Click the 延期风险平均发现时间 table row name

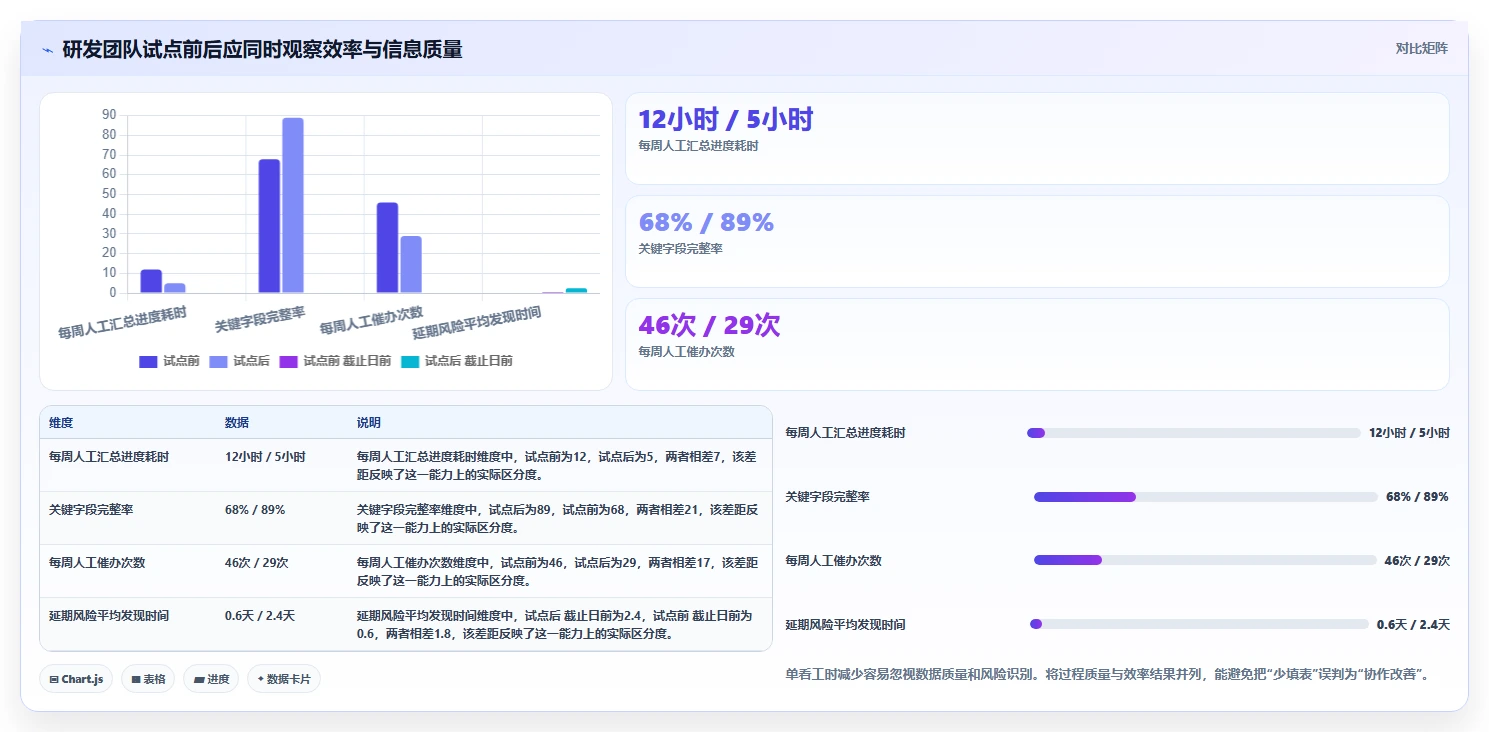click(x=109, y=615)
